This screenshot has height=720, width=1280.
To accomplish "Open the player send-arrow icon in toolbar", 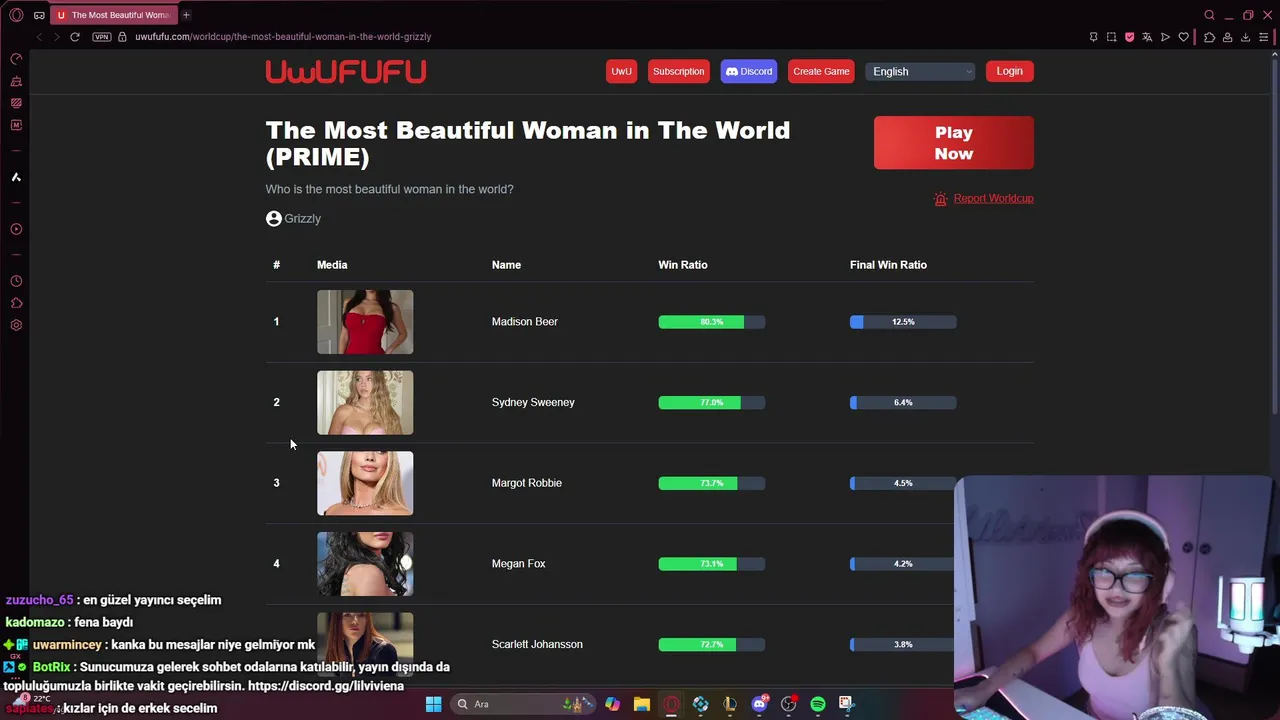I will (1165, 37).
